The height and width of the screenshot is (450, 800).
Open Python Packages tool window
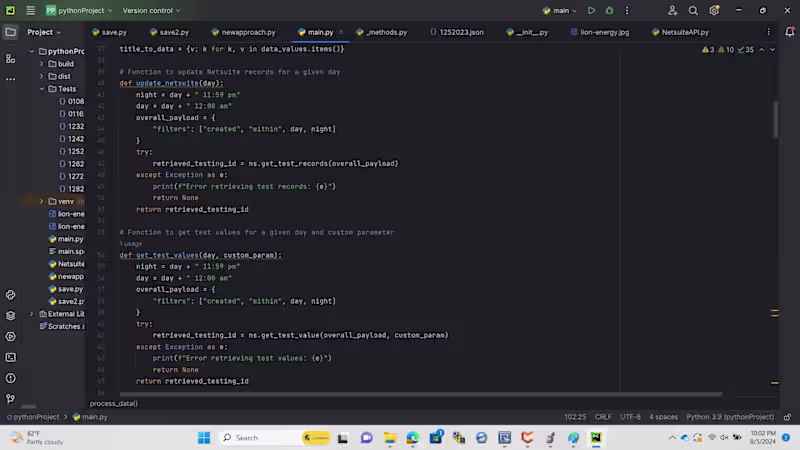[10, 316]
